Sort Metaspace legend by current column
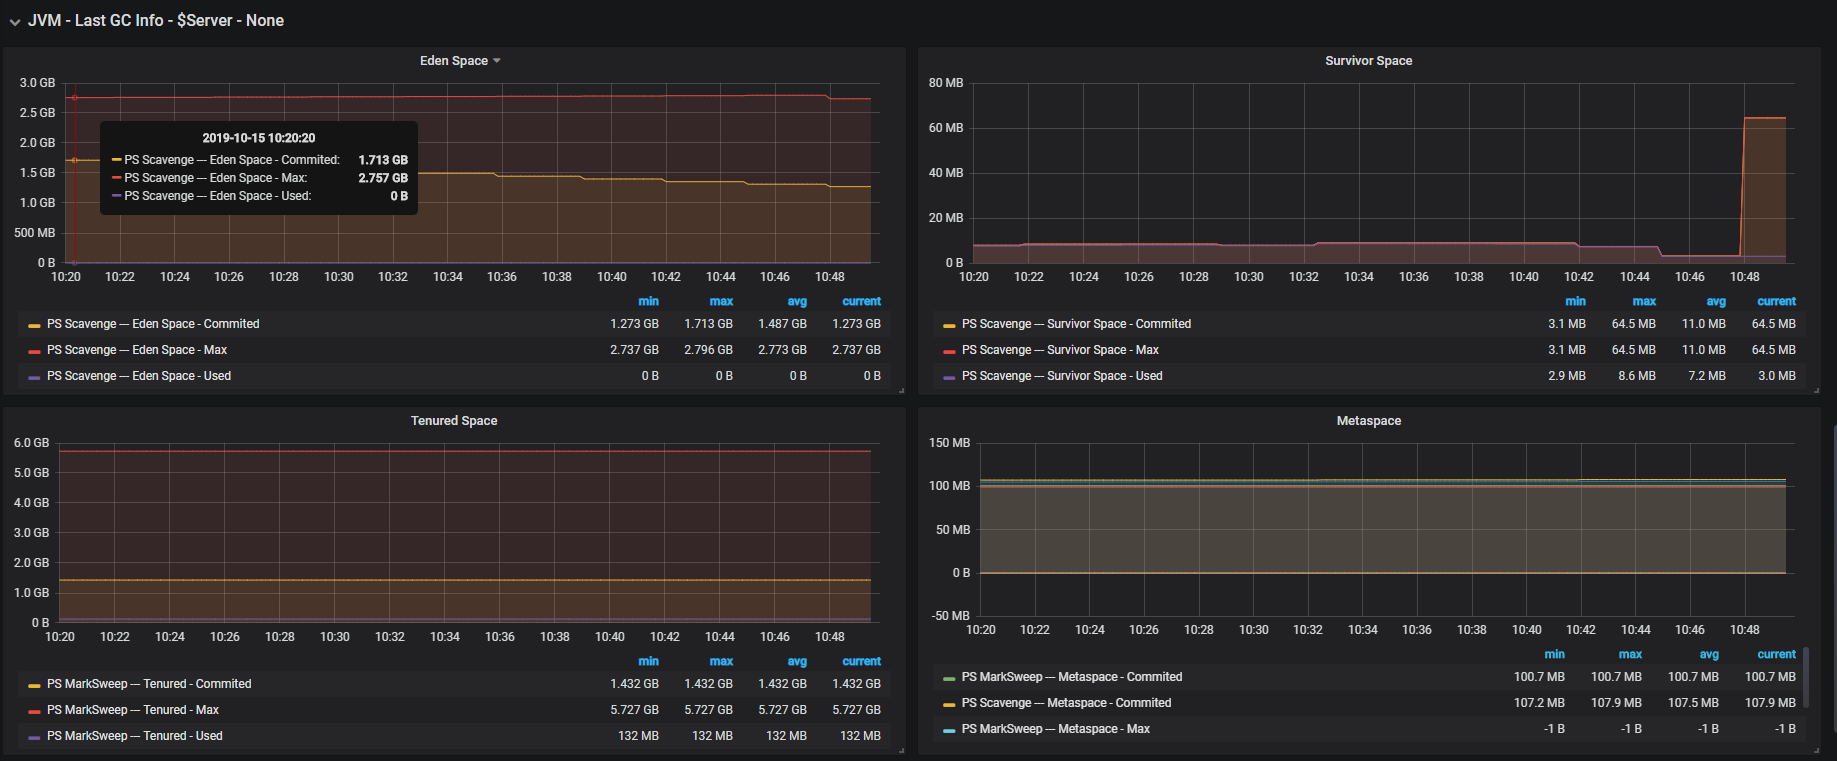The height and width of the screenshot is (761, 1837). 1776,654
